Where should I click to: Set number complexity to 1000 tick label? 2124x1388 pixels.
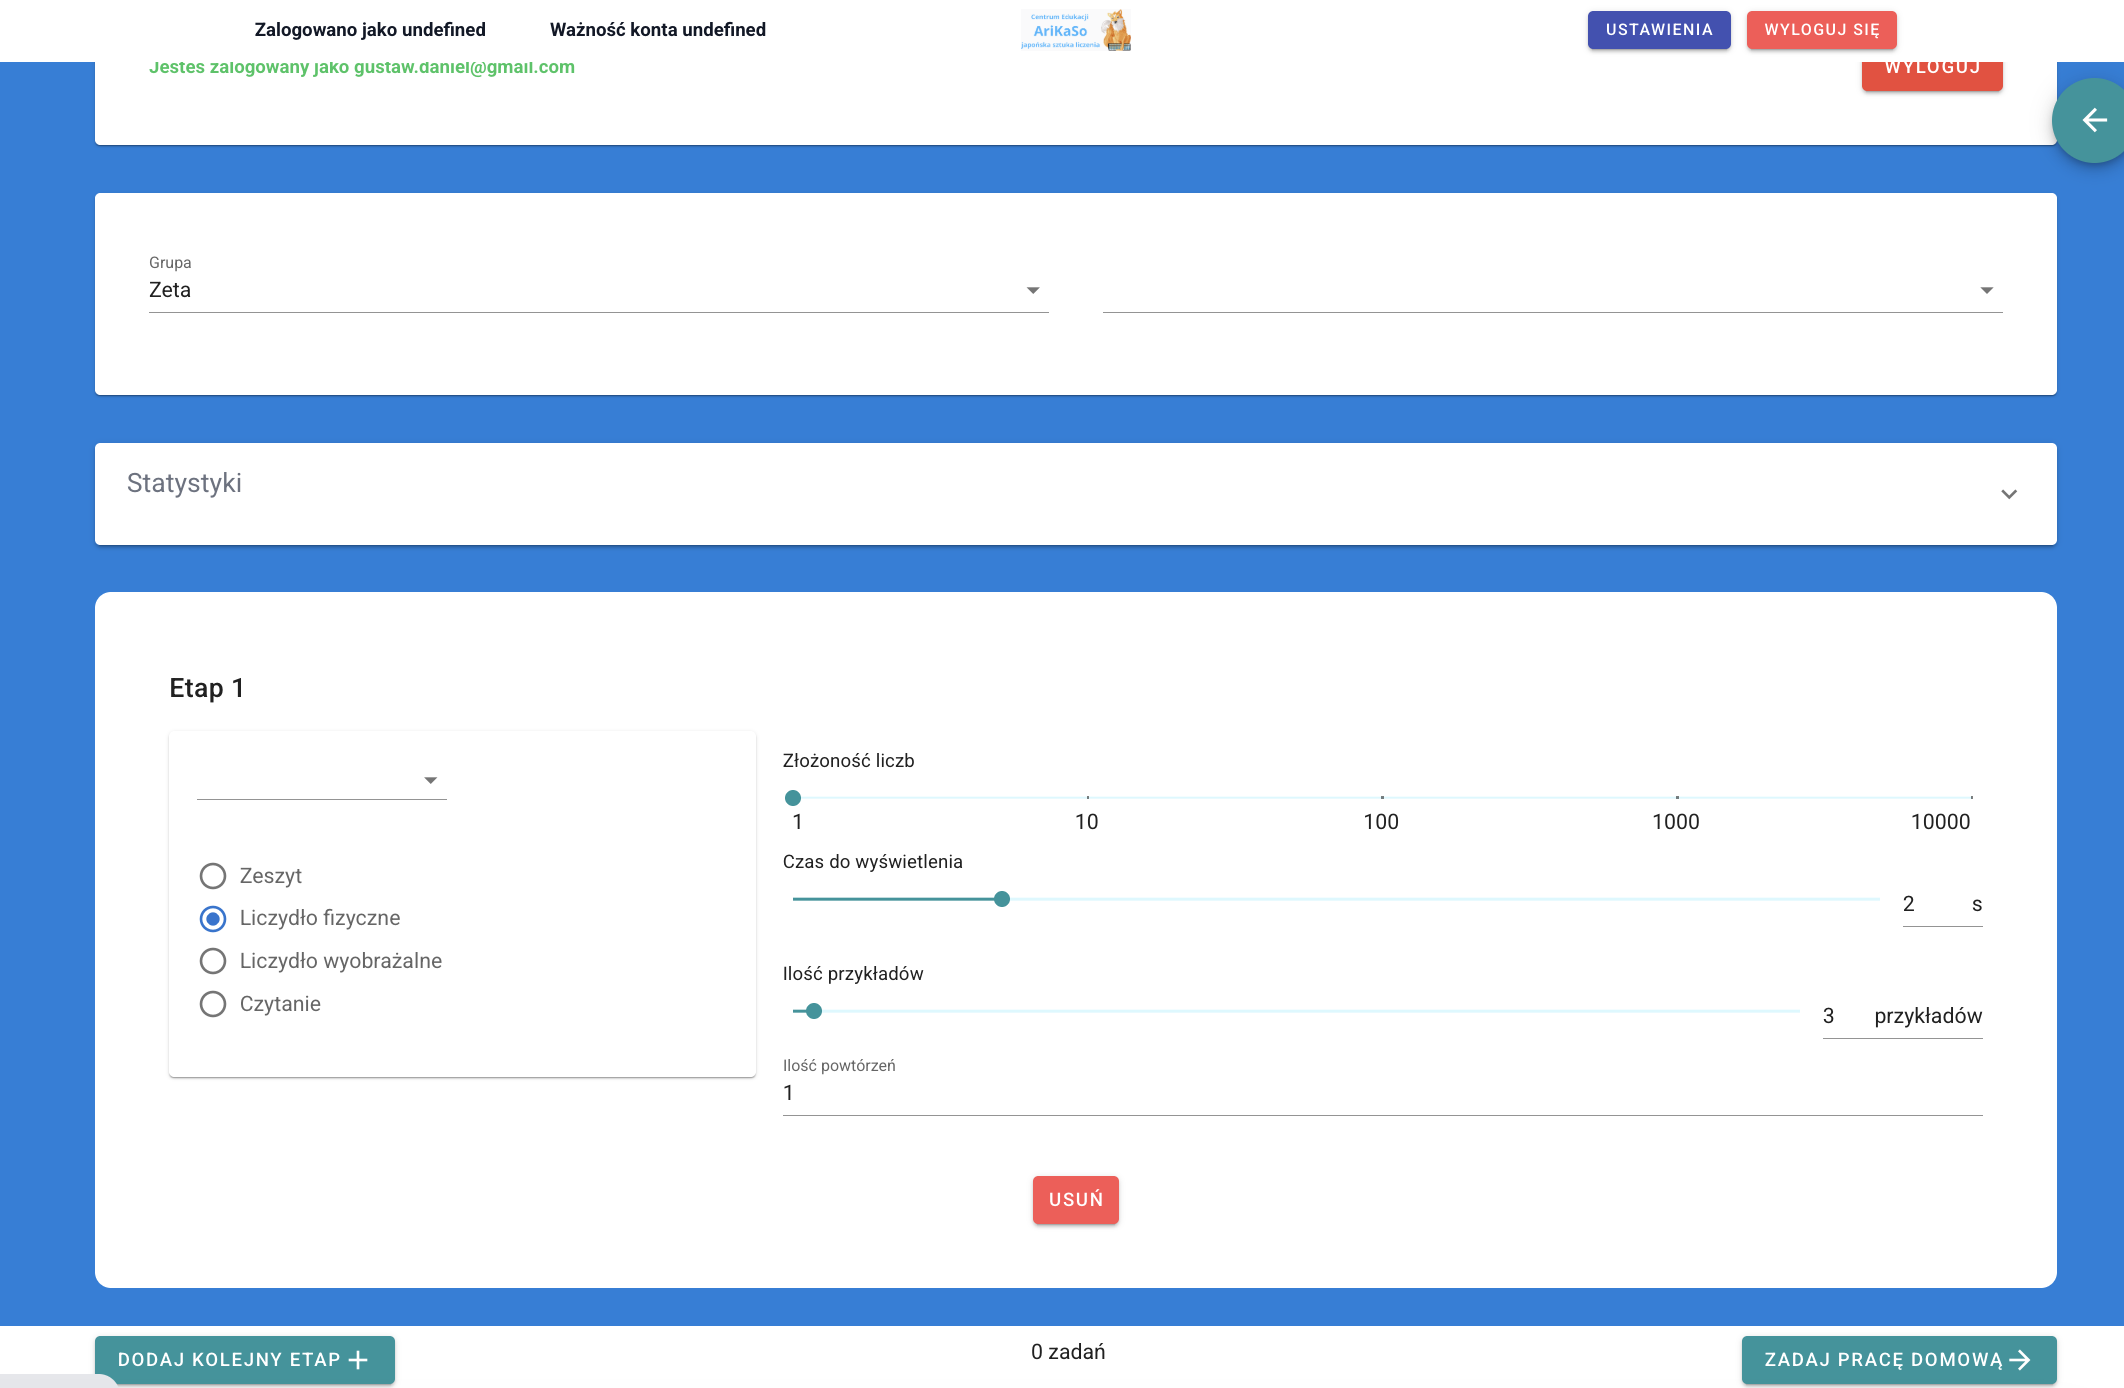[1676, 822]
